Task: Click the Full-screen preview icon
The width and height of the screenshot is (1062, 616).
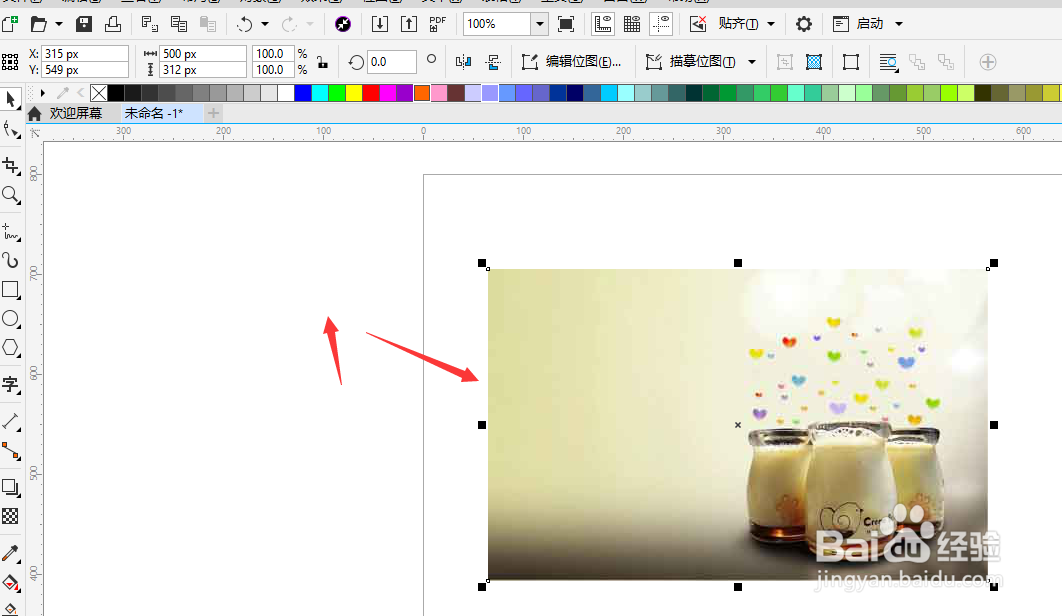Action: click(x=566, y=24)
